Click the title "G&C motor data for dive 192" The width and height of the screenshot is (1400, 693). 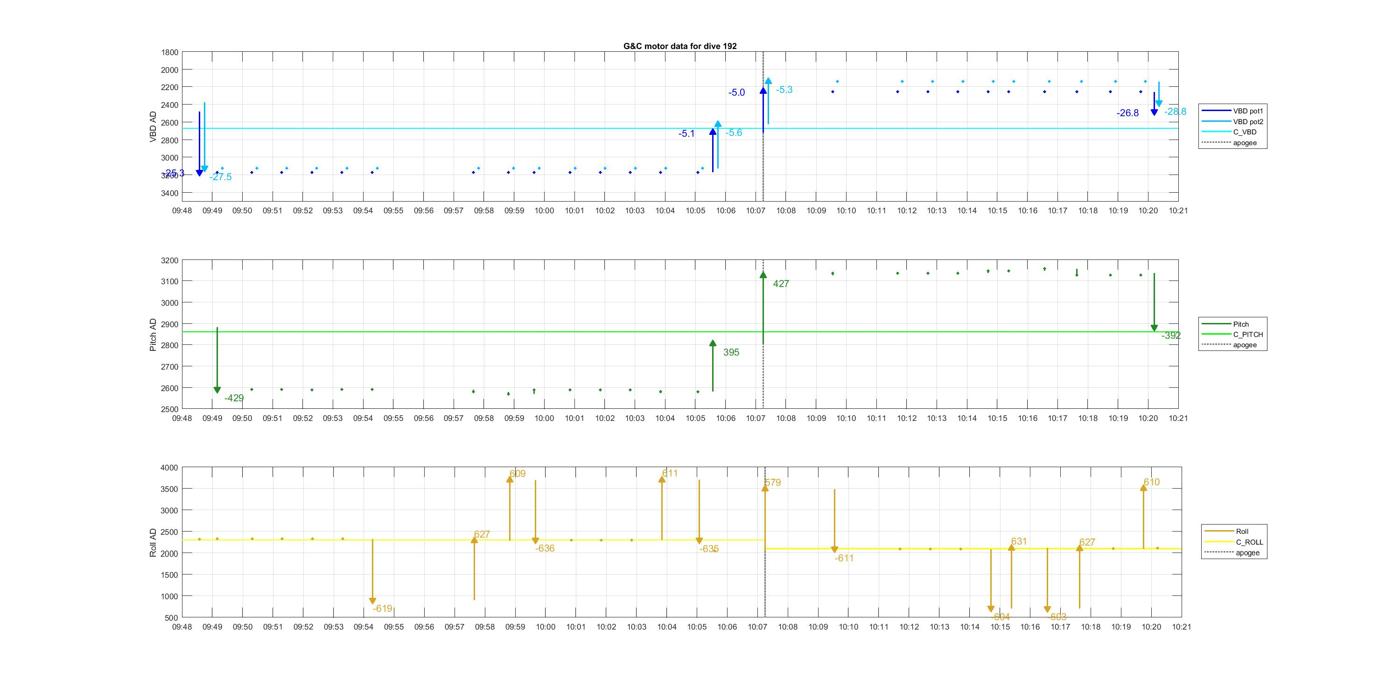(x=680, y=46)
